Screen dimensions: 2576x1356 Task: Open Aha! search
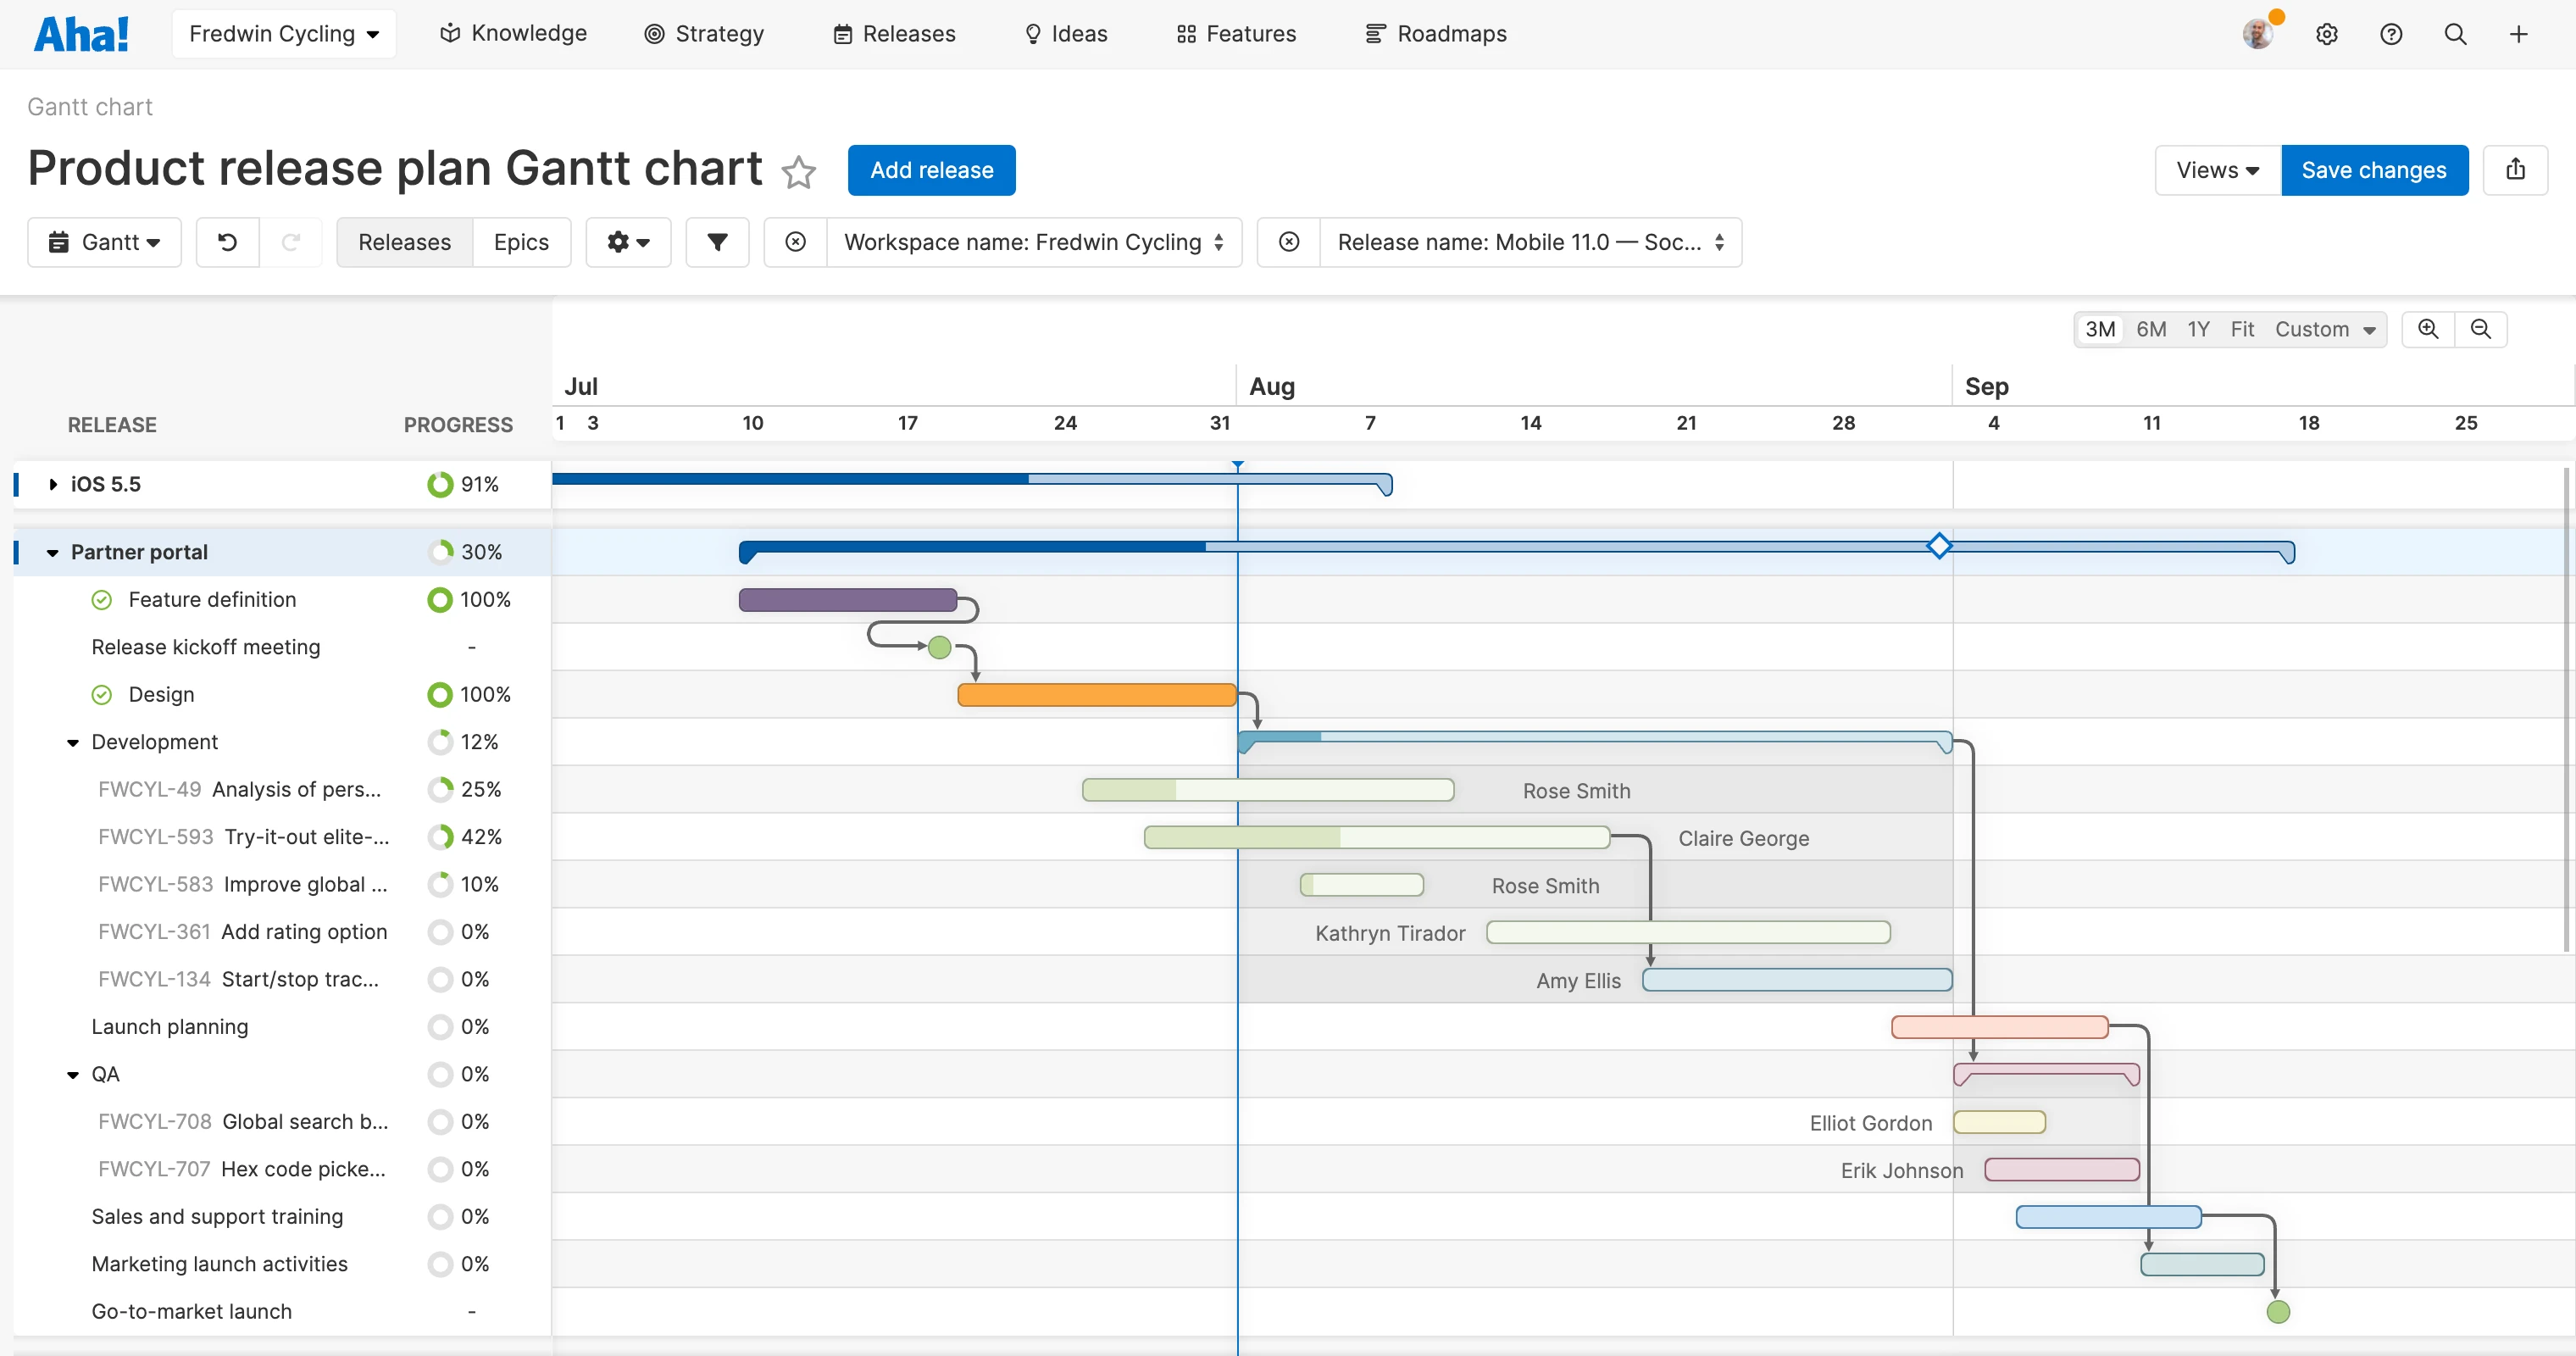point(2456,33)
